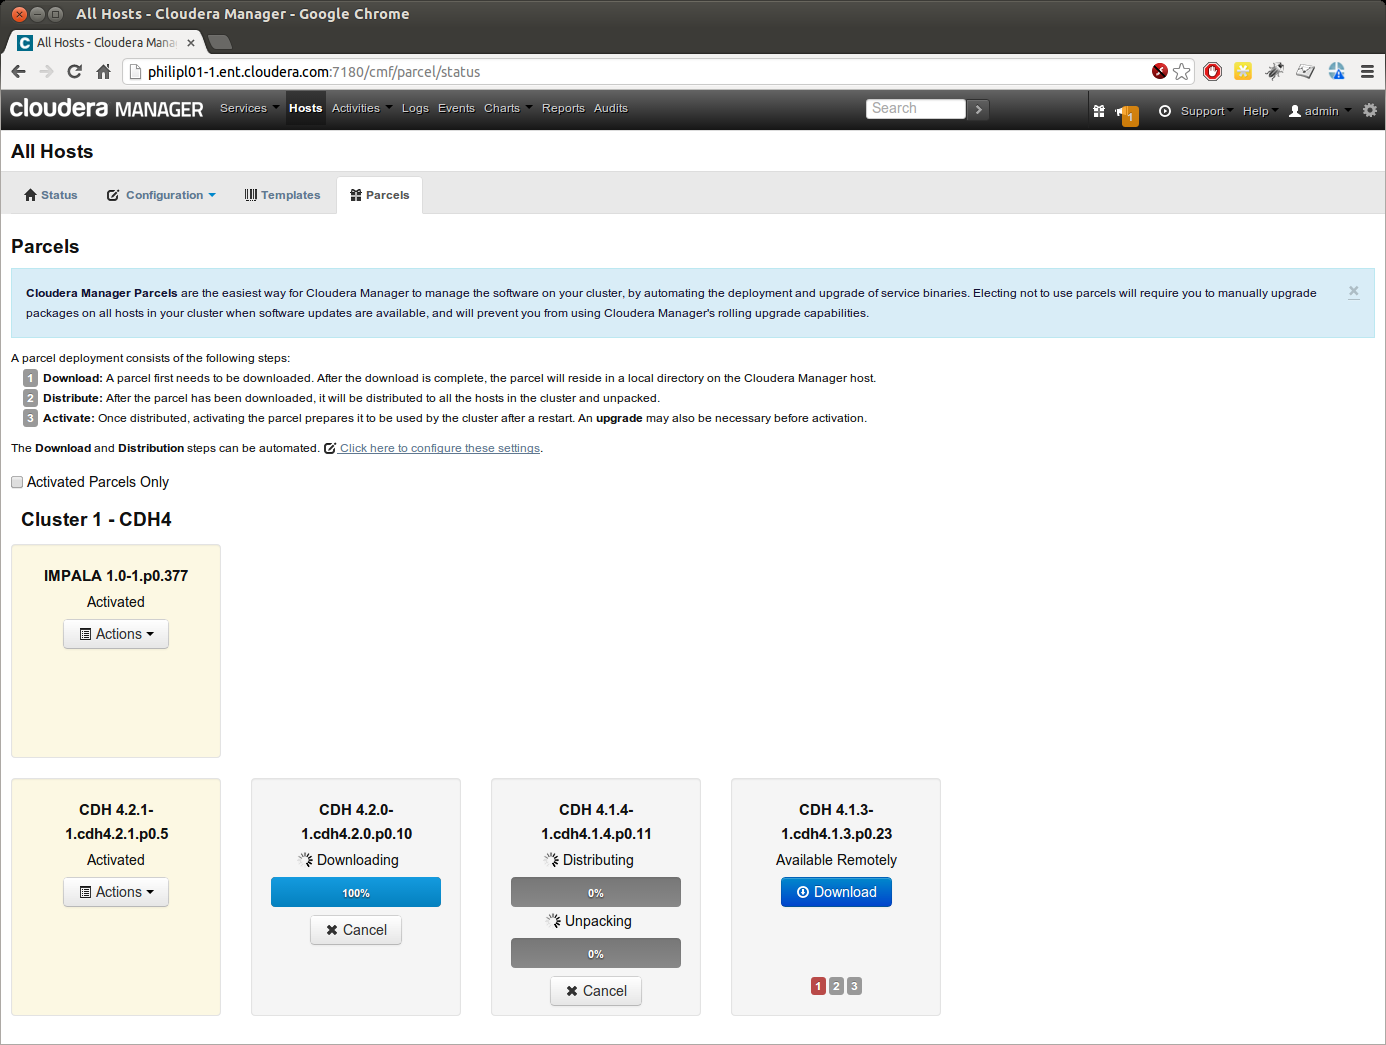Click the running commands play-circle icon
The width and height of the screenshot is (1386, 1045).
[1165, 111]
